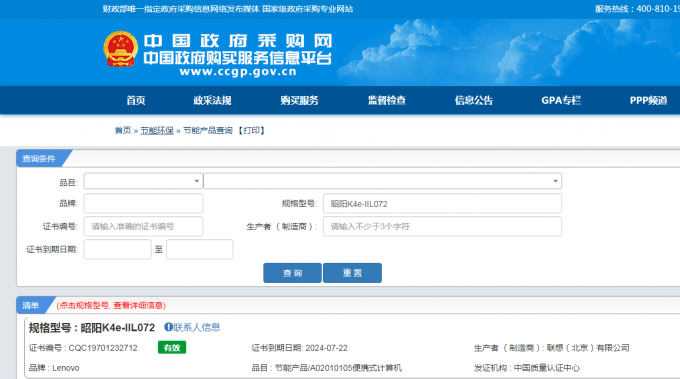This screenshot has width=680, height=379.
Task: Go to the 首页 navigation tab
Action: click(136, 100)
